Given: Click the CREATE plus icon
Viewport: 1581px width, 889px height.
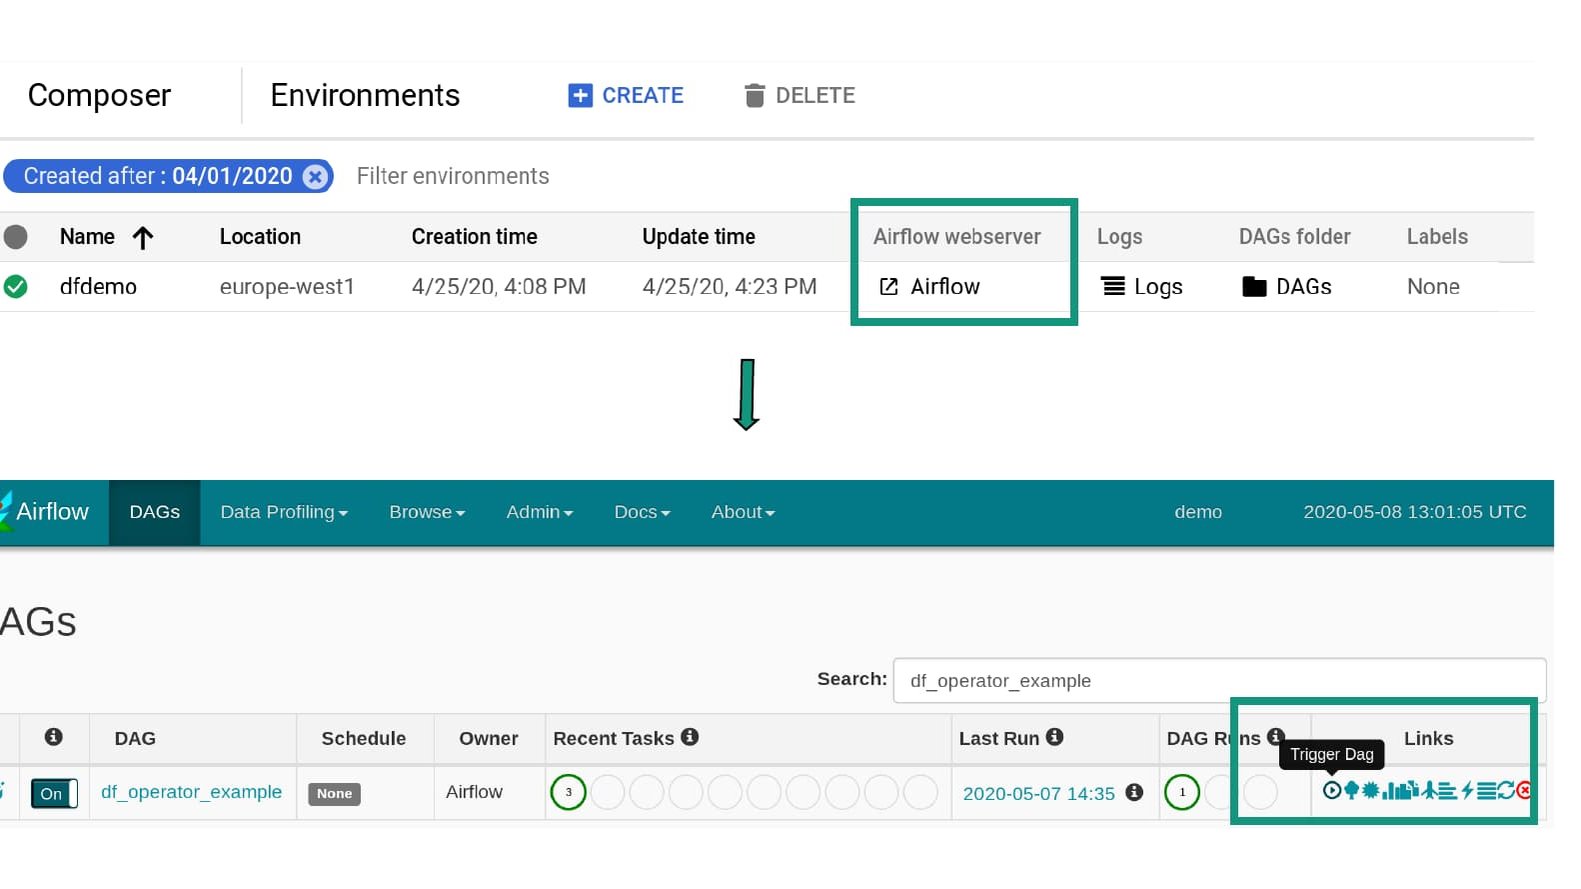Looking at the screenshot, I should [580, 95].
